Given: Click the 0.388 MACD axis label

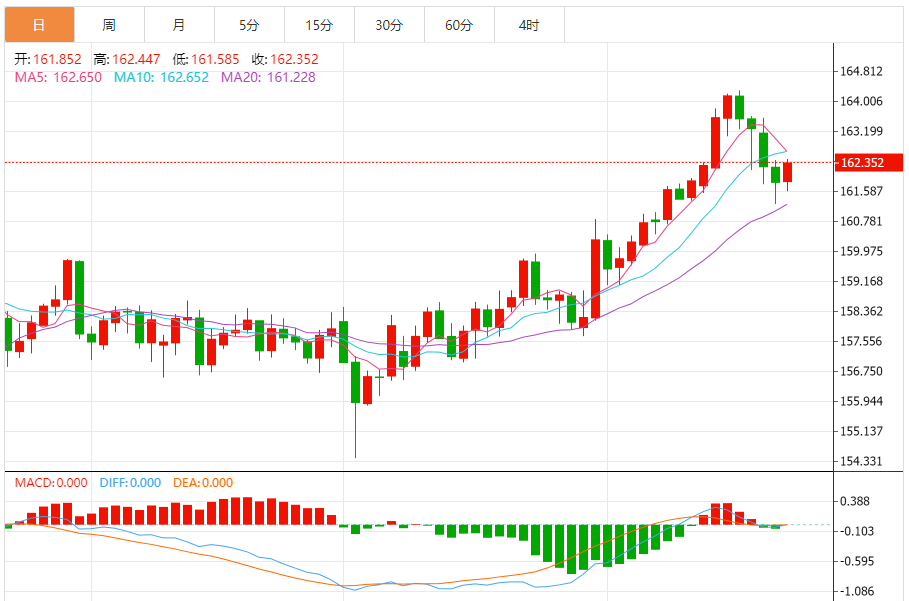Looking at the screenshot, I should (855, 501).
